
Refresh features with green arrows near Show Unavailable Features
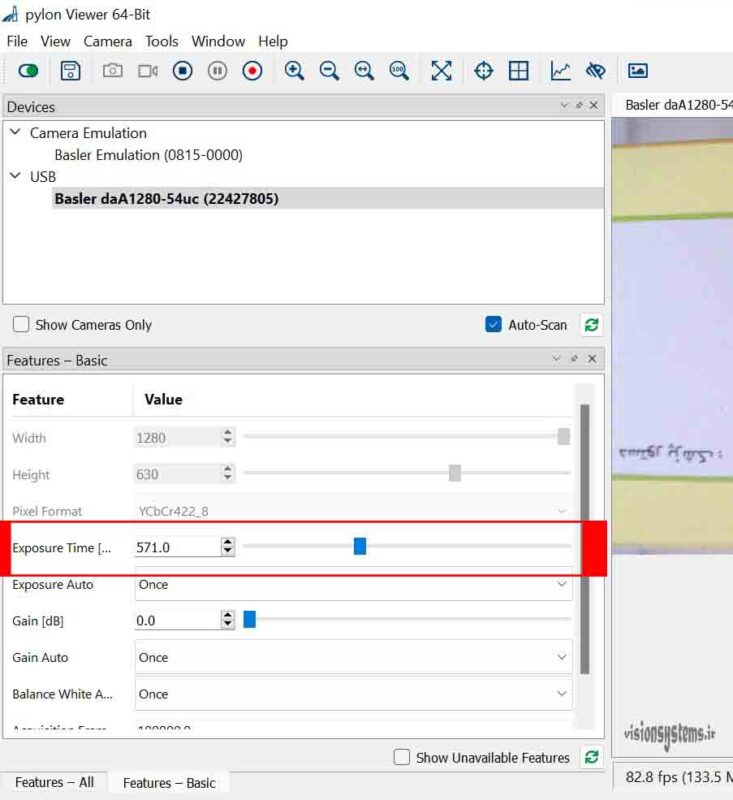592,757
